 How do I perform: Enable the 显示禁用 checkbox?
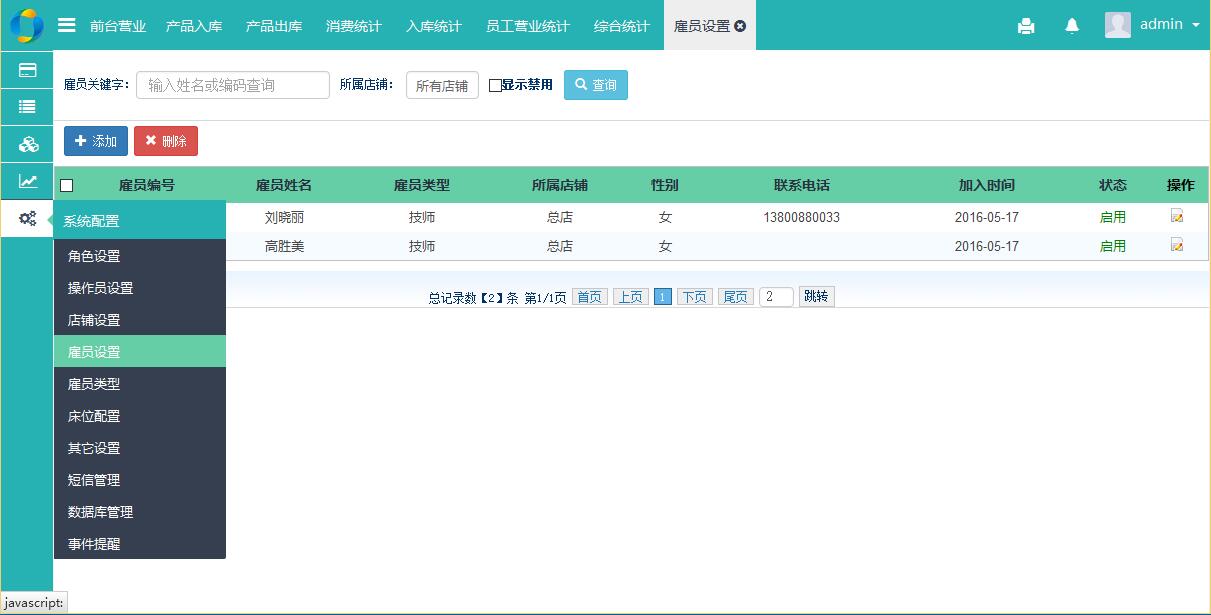495,86
